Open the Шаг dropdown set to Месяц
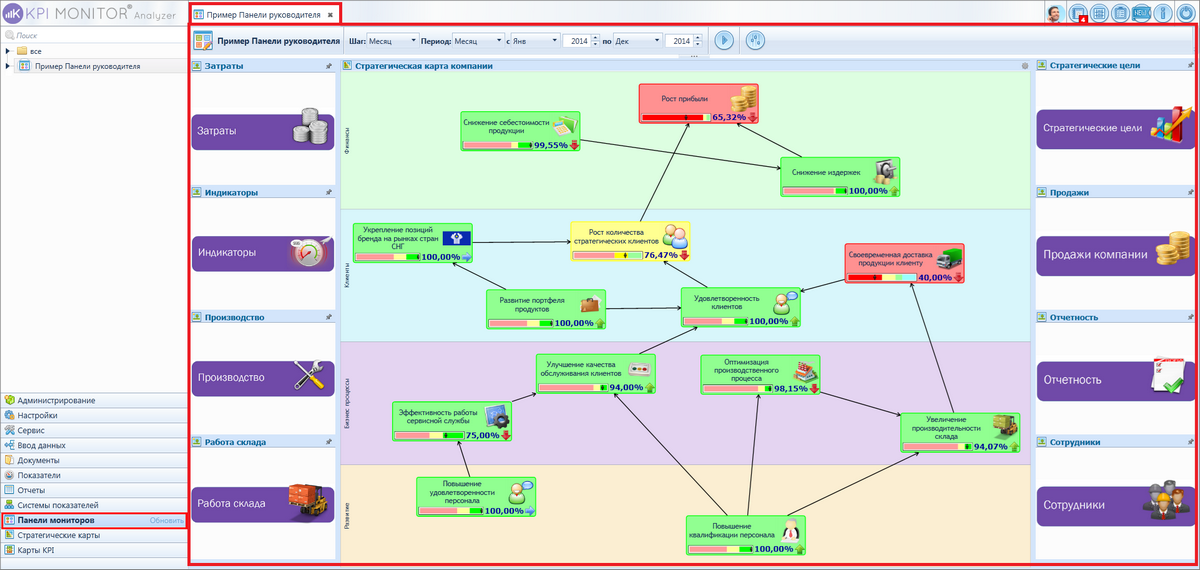 pyautogui.click(x=394, y=41)
